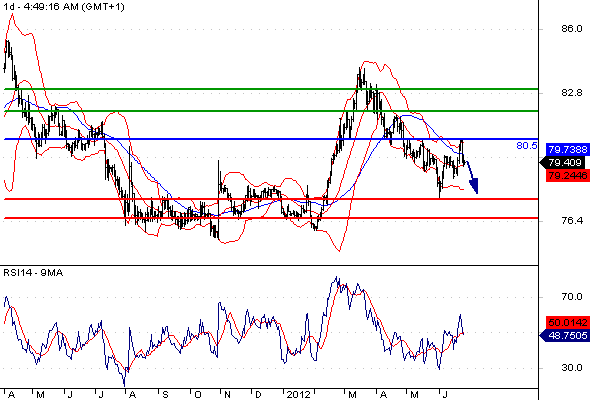The width and height of the screenshot is (590, 400).
Task: Click the 1d timeframe timestamp header
Action: (x=64, y=7)
